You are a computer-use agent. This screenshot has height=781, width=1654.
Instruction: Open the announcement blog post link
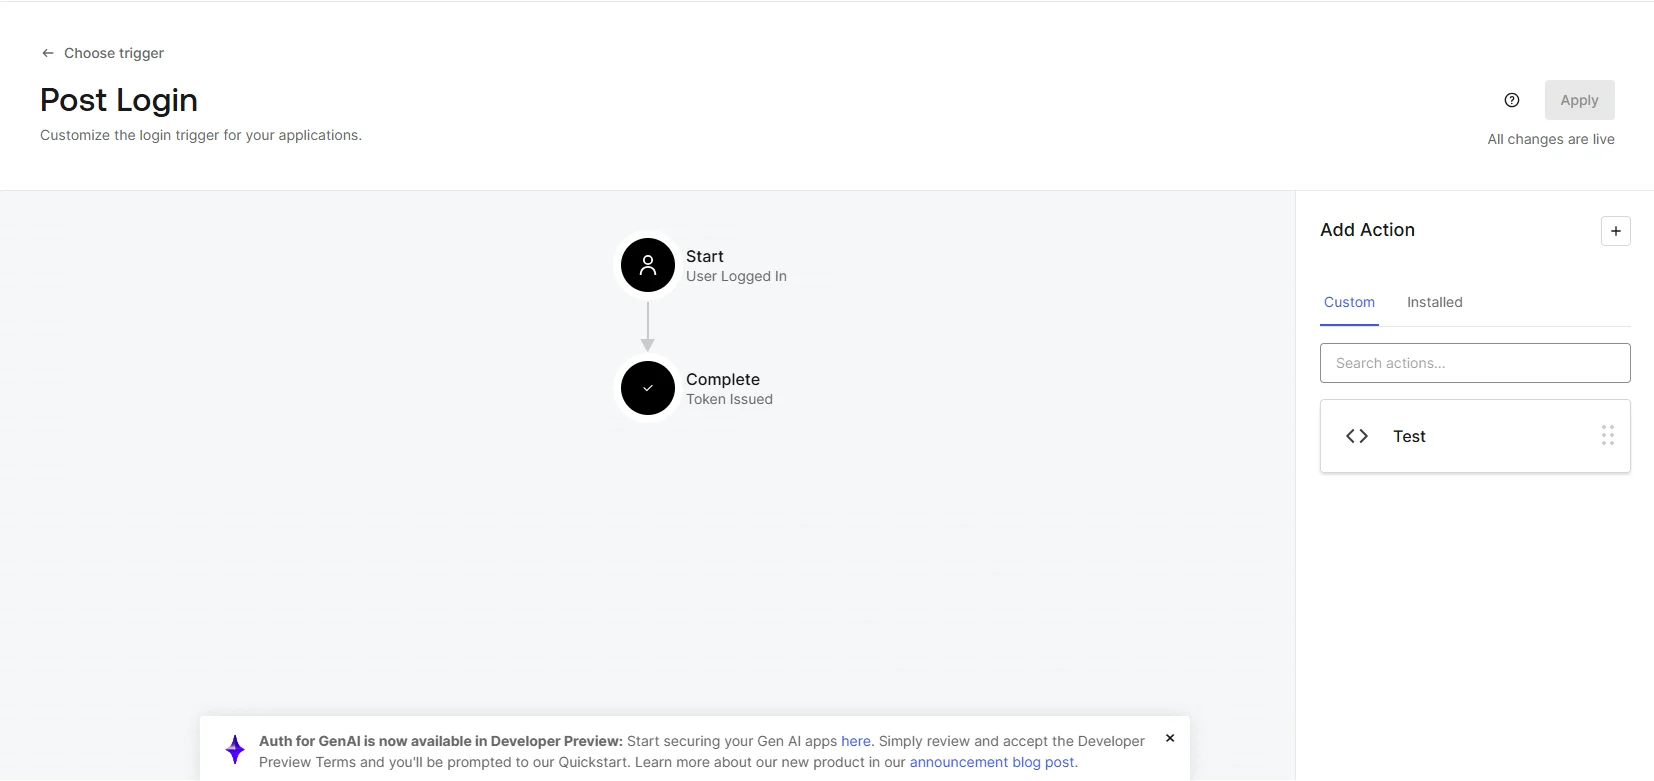click(x=991, y=762)
